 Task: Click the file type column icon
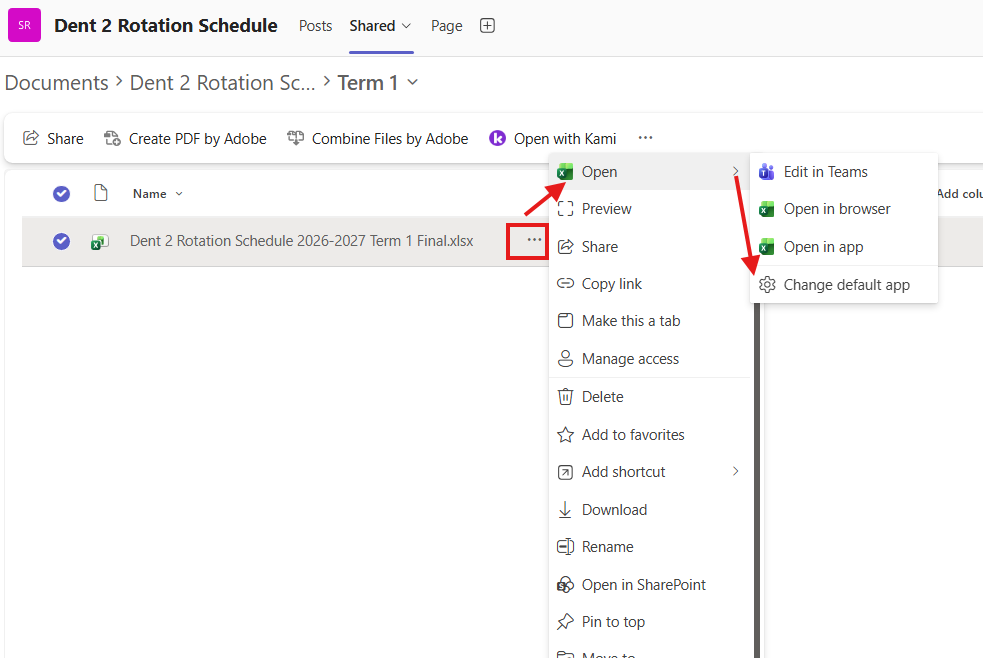pos(100,193)
